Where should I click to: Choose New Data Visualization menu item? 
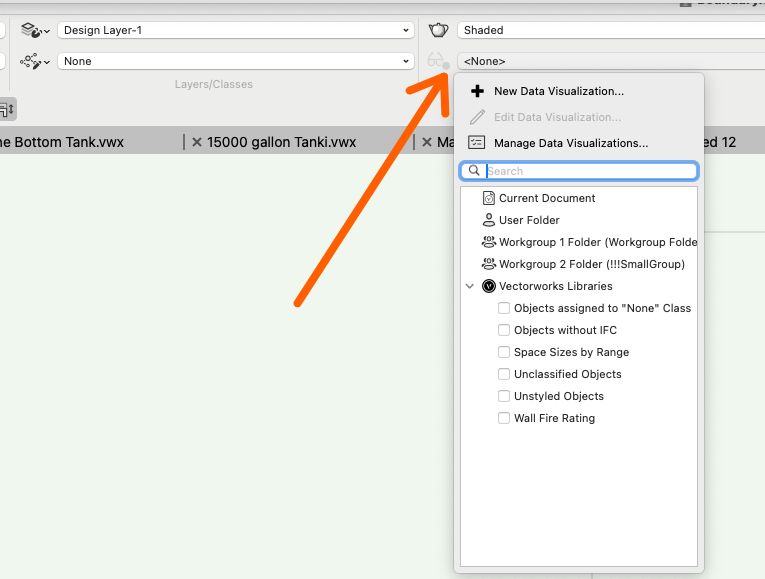pos(558,91)
